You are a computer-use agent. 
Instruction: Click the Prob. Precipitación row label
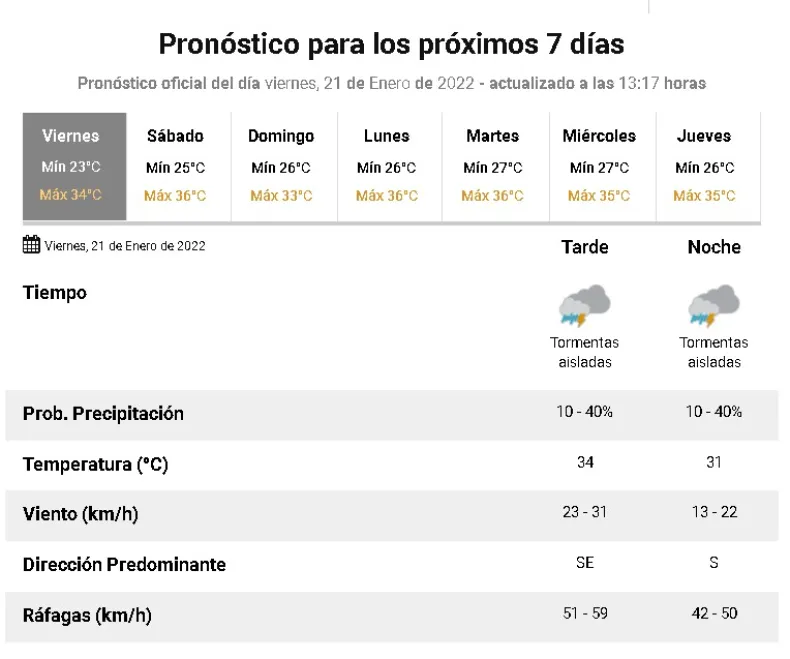click(103, 414)
